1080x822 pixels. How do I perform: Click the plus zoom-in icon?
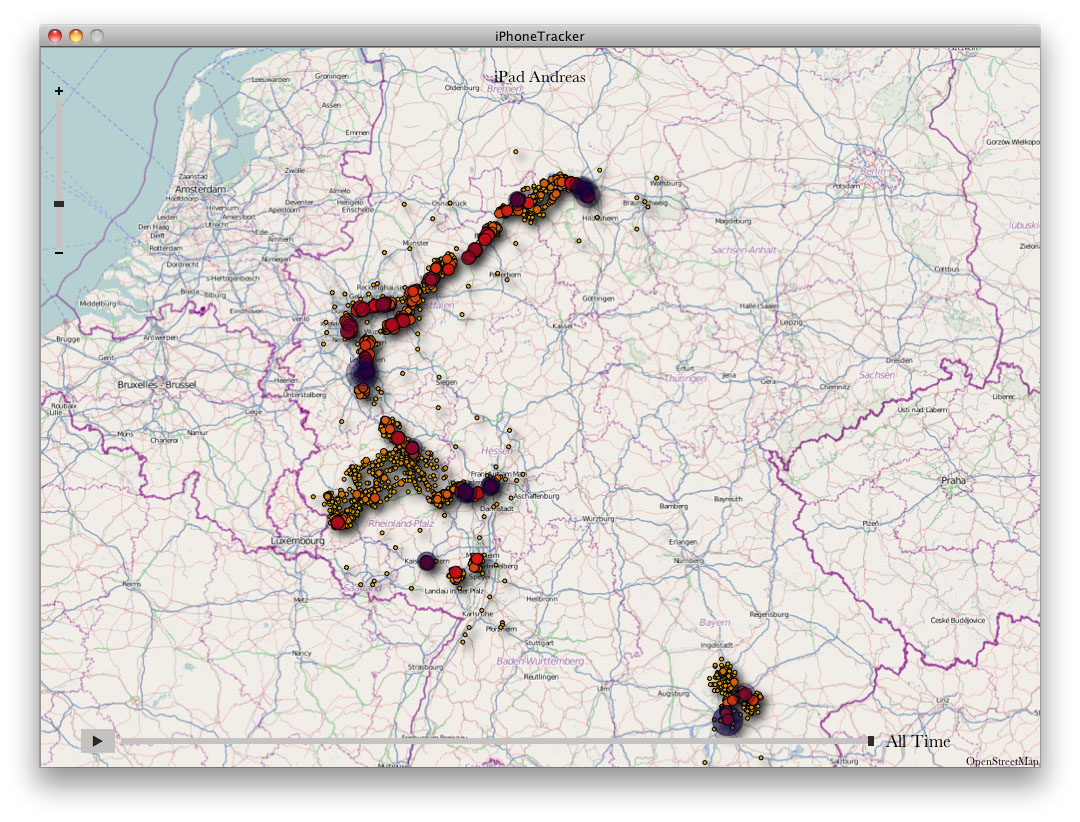[x=59, y=91]
